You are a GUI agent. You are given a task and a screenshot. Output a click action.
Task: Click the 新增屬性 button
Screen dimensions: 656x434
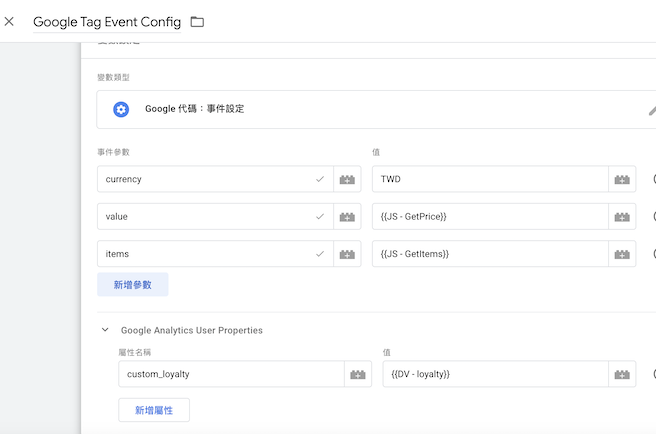154,410
